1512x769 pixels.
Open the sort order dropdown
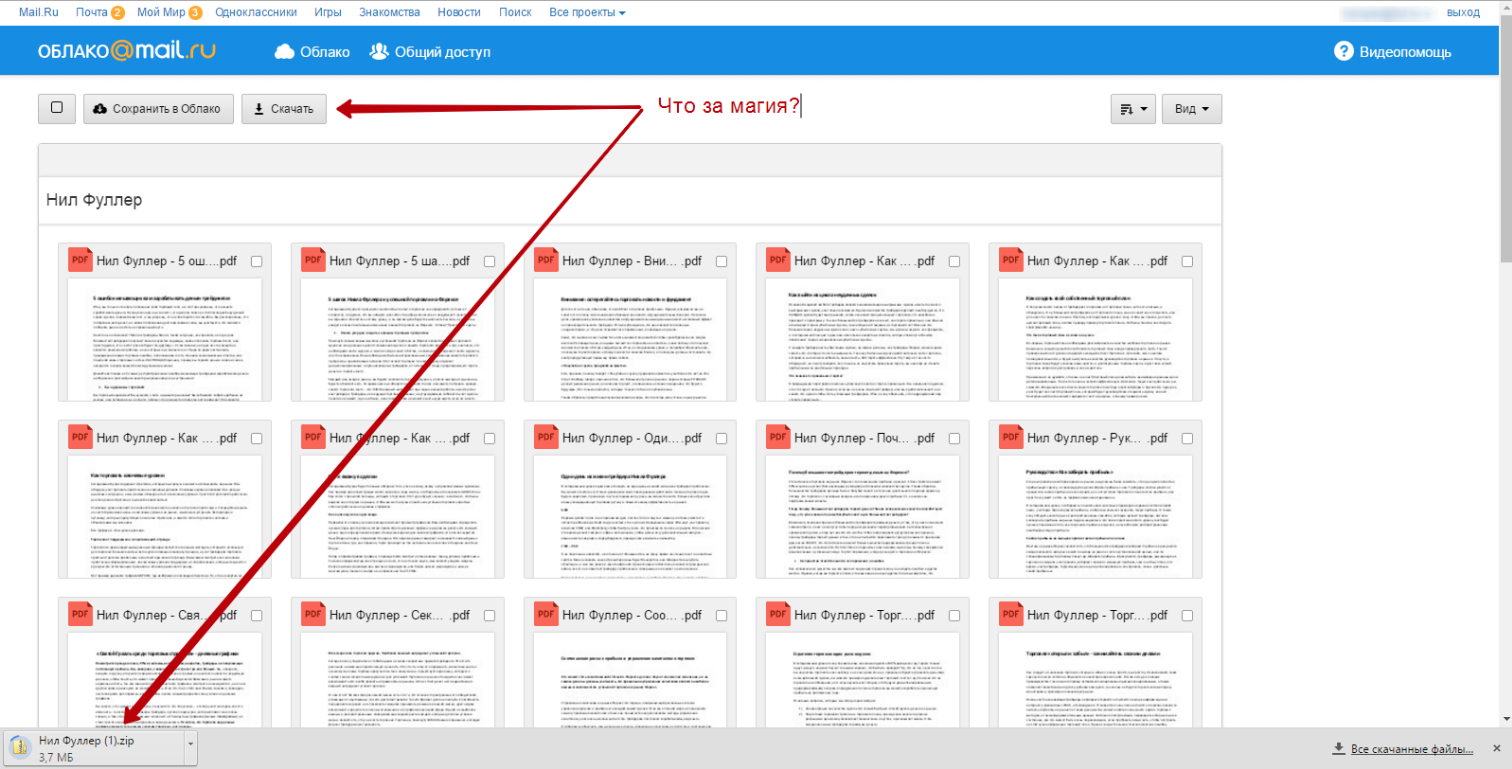pos(1132,109)
